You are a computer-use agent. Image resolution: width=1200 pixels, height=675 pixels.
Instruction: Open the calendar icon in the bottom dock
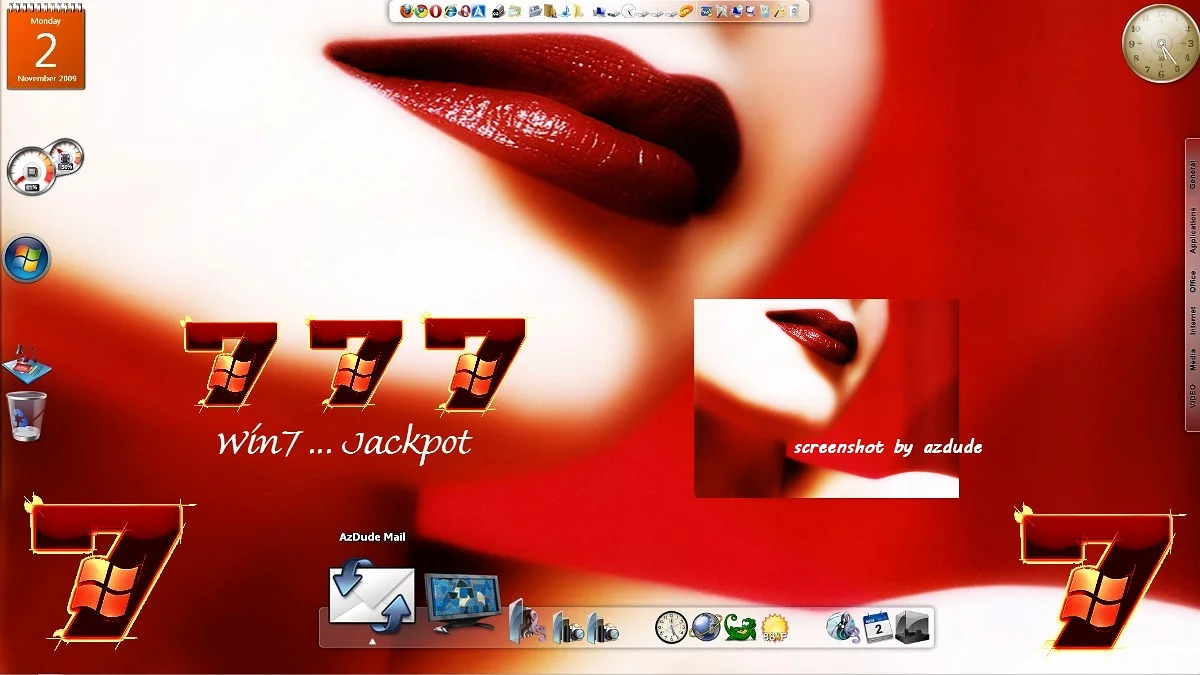coord(878,628)
